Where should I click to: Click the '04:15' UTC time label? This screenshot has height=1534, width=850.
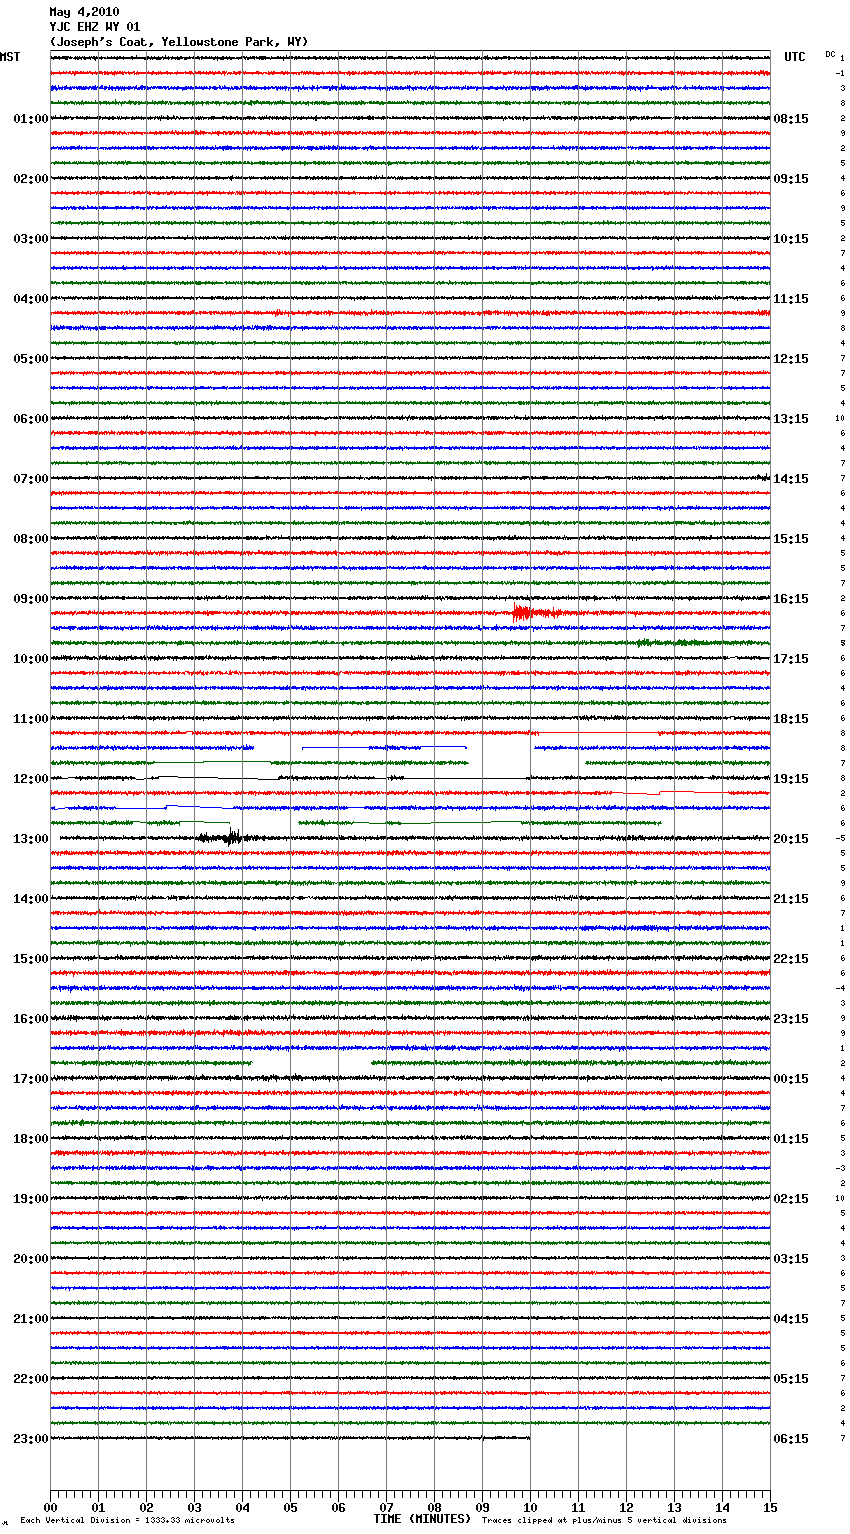pos(791,1319)
